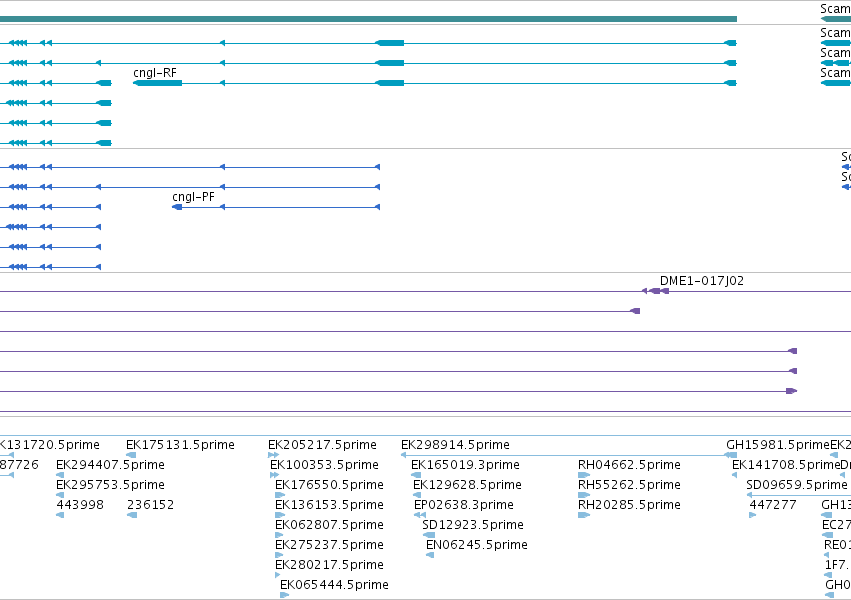Select the 236152 feature label

click(150, 505)
